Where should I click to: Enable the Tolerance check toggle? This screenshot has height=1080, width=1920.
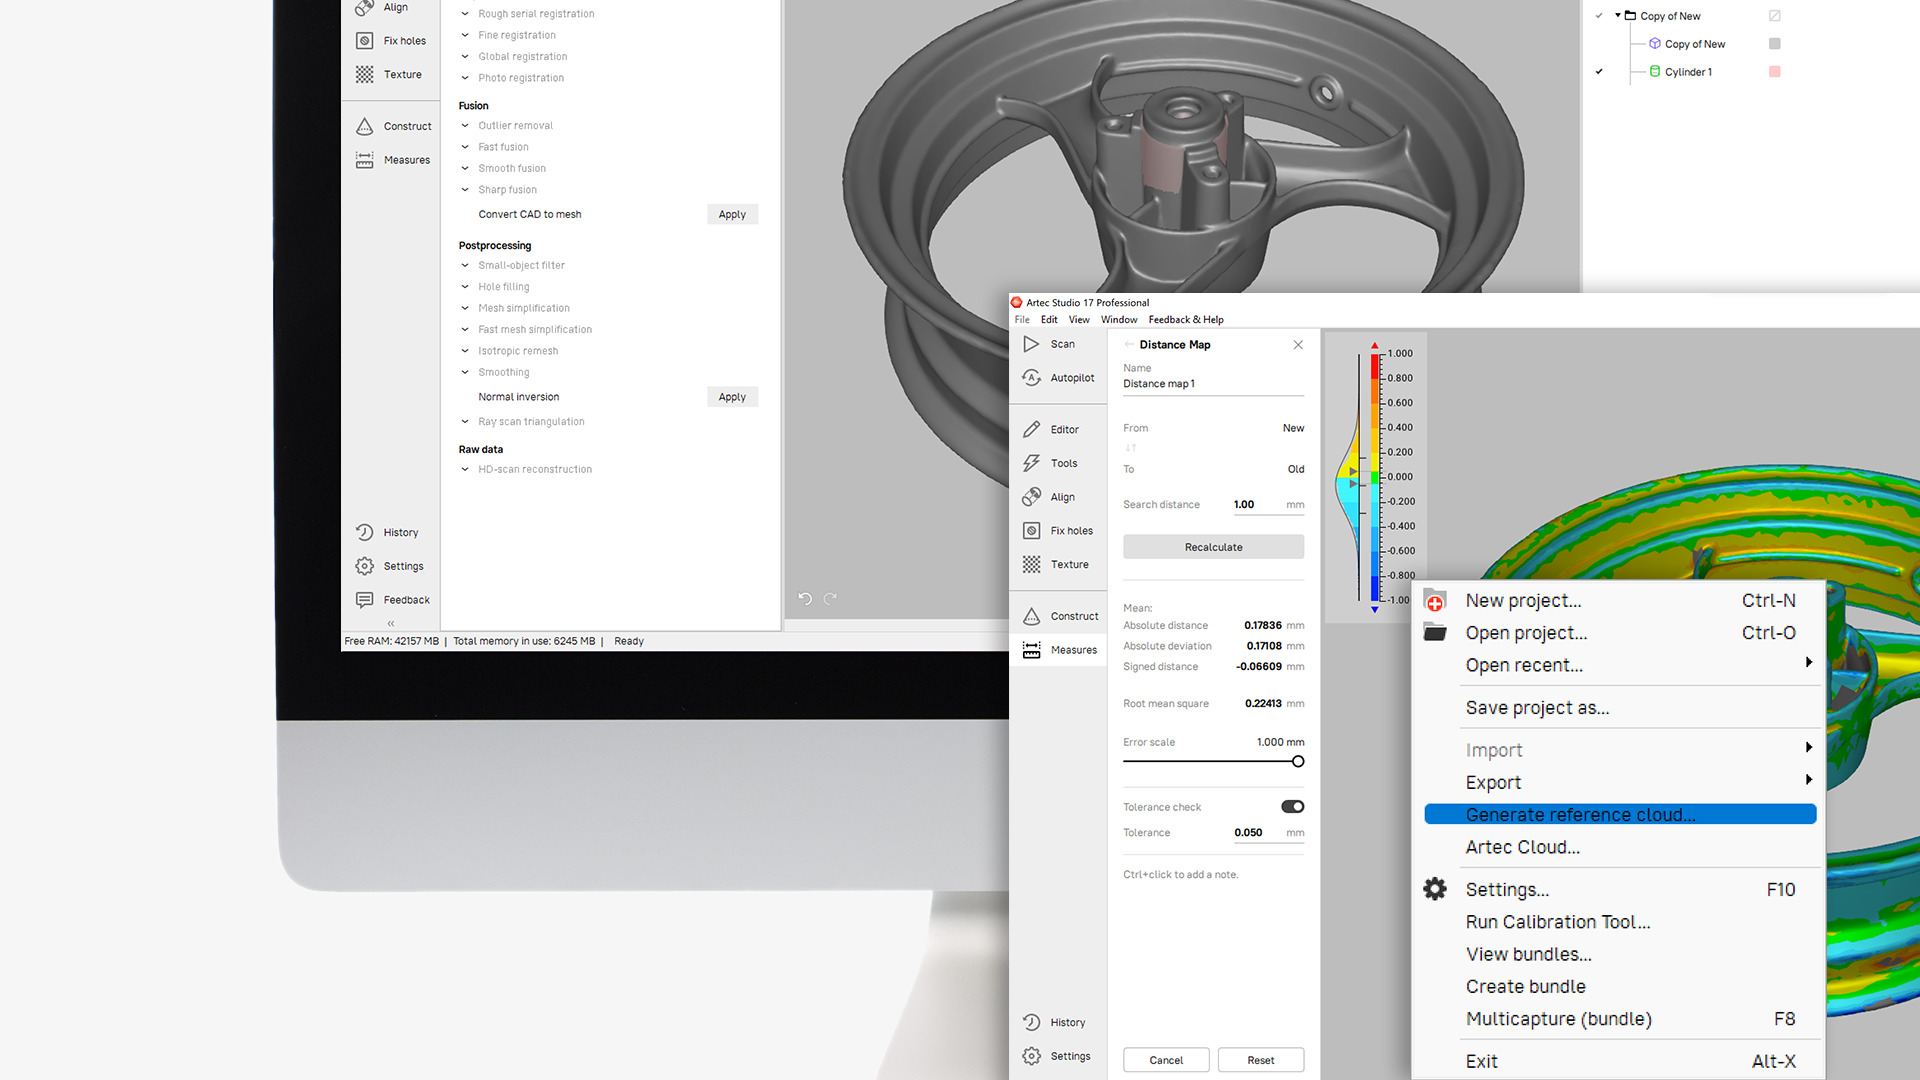pyautogui.click(x=1291, y=806)
